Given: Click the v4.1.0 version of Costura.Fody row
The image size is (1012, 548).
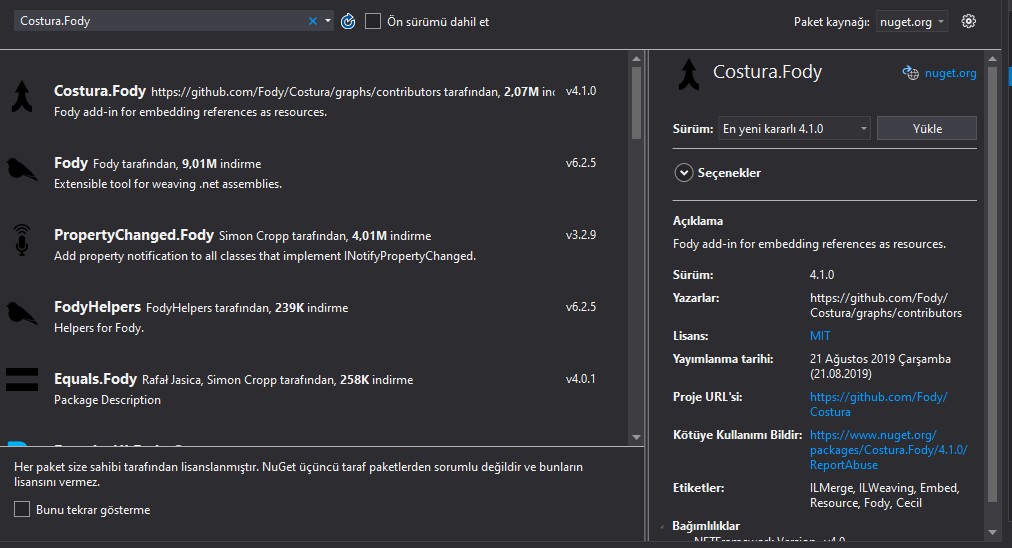Looking at the screenshot, I should (x=581, y=91).
